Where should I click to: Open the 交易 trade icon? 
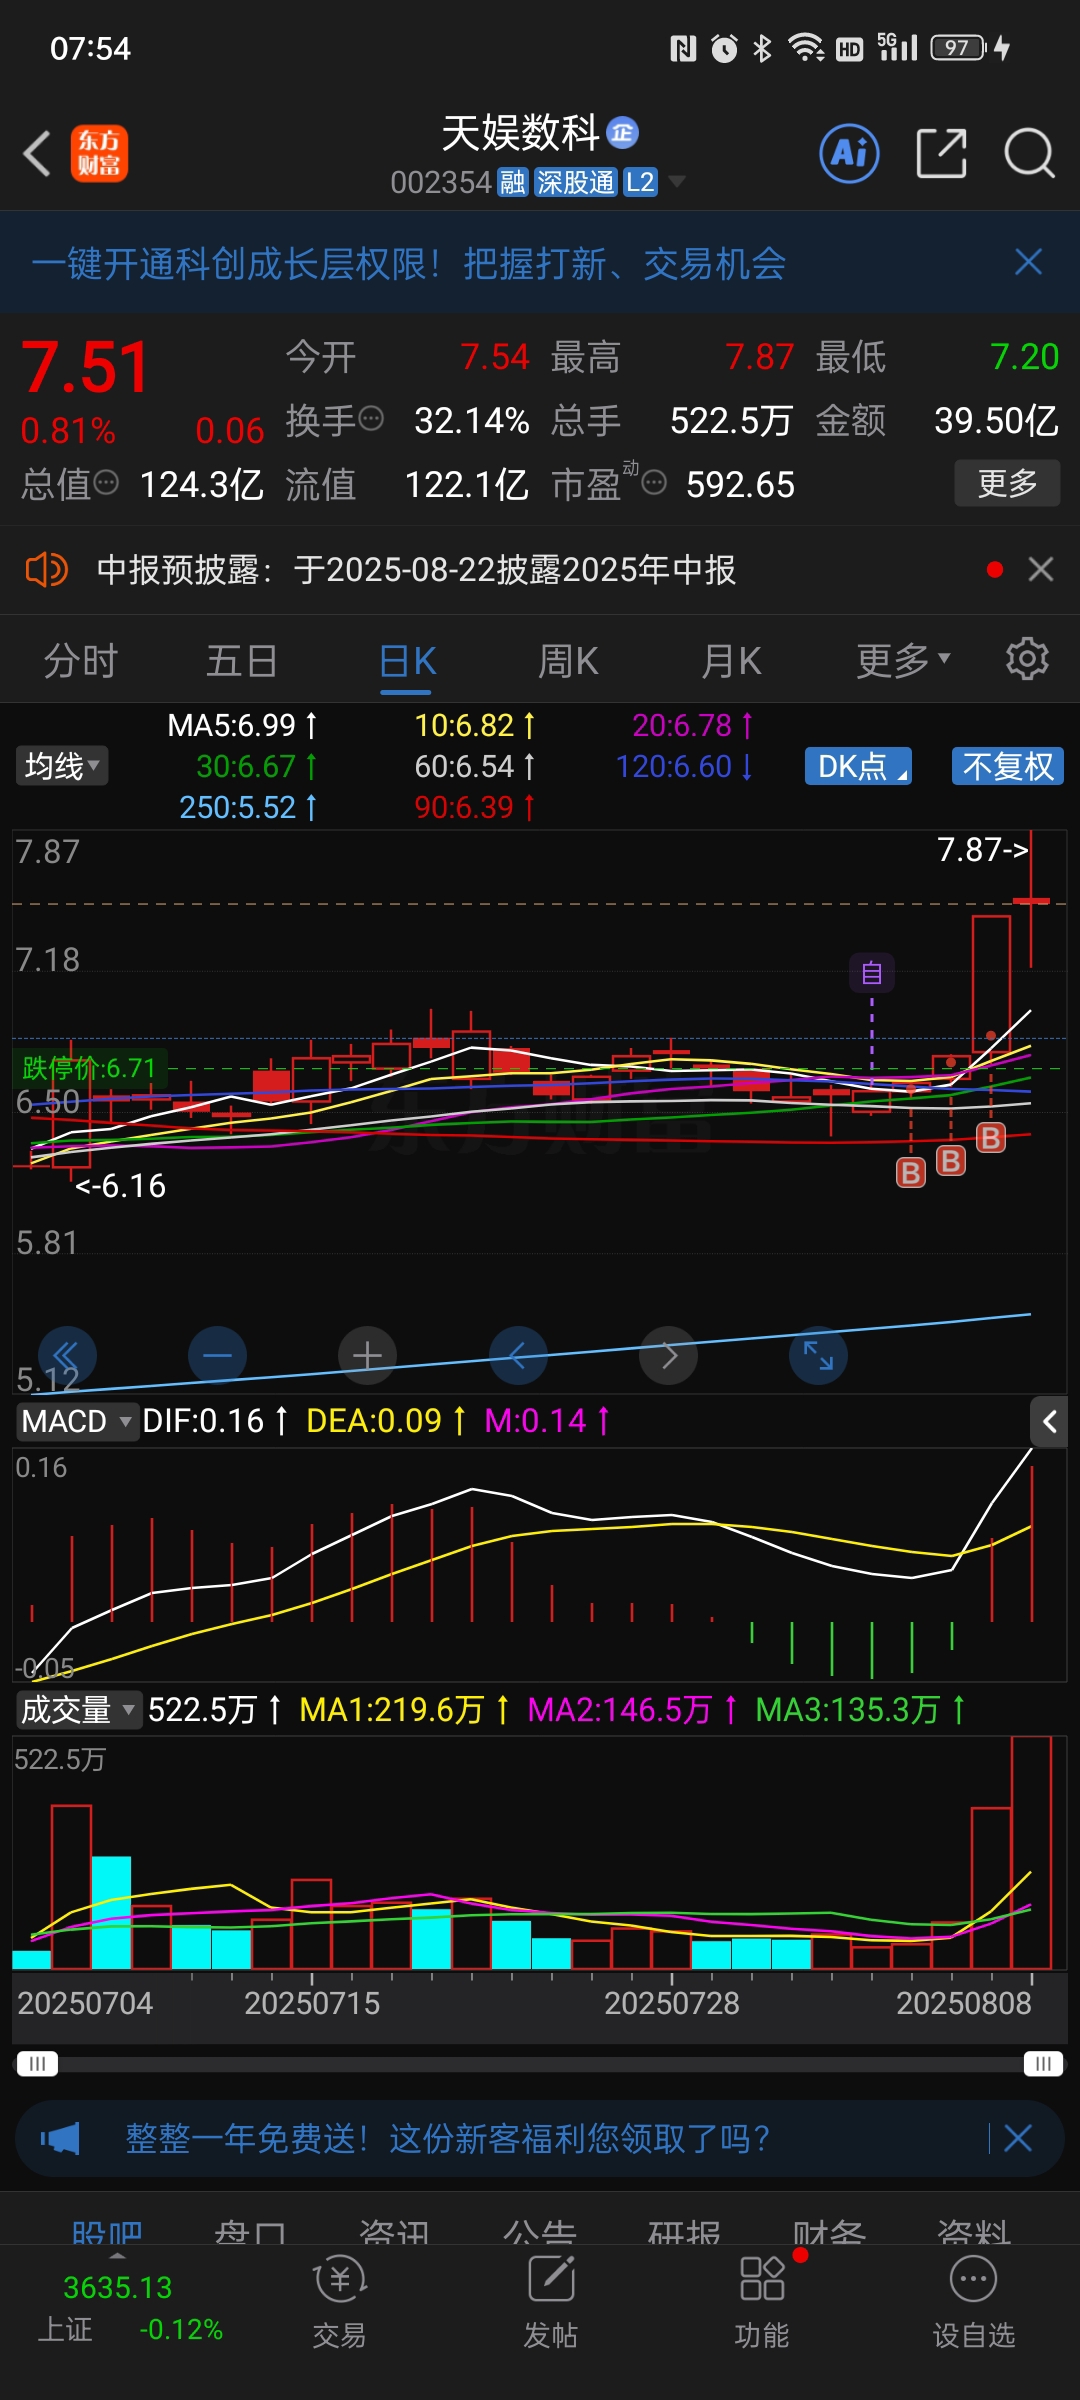[339, 2300]
